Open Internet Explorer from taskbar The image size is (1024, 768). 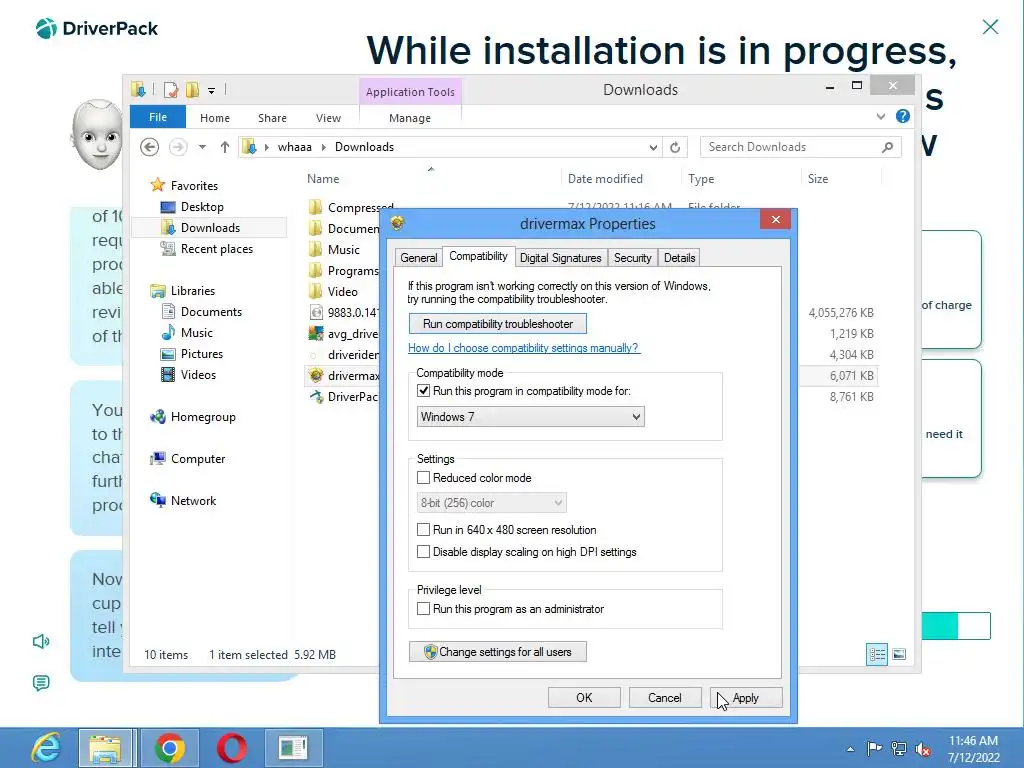[47, 748]
